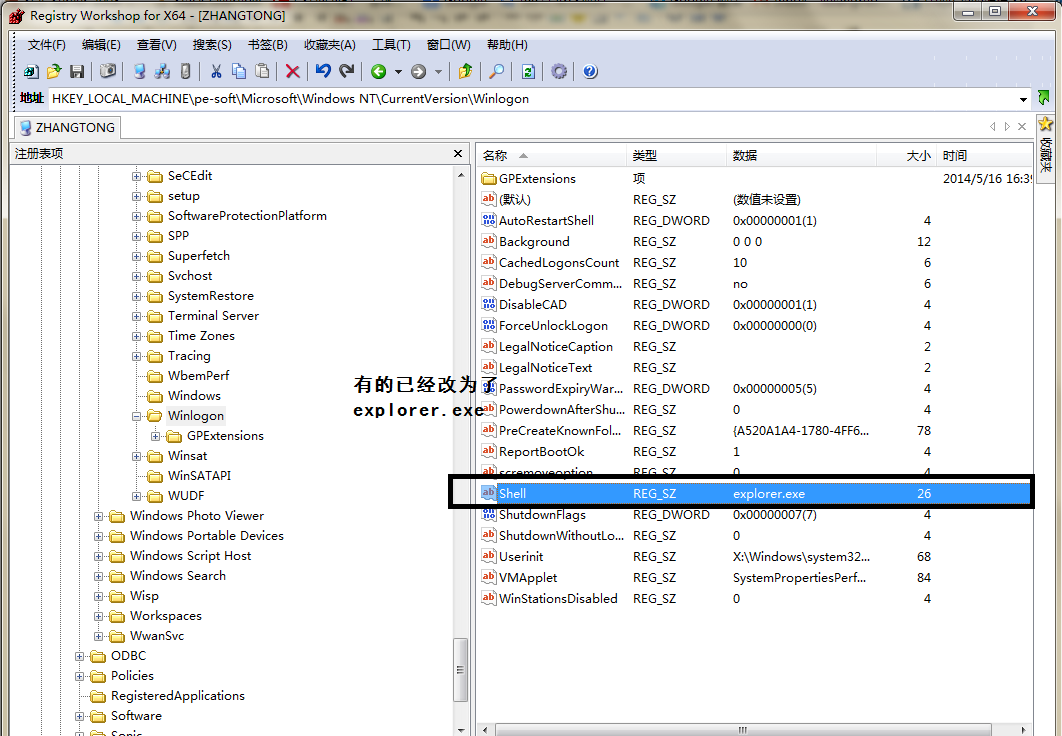Click the copy icon in toolbar
The image size is (1062, 736).
239,71
